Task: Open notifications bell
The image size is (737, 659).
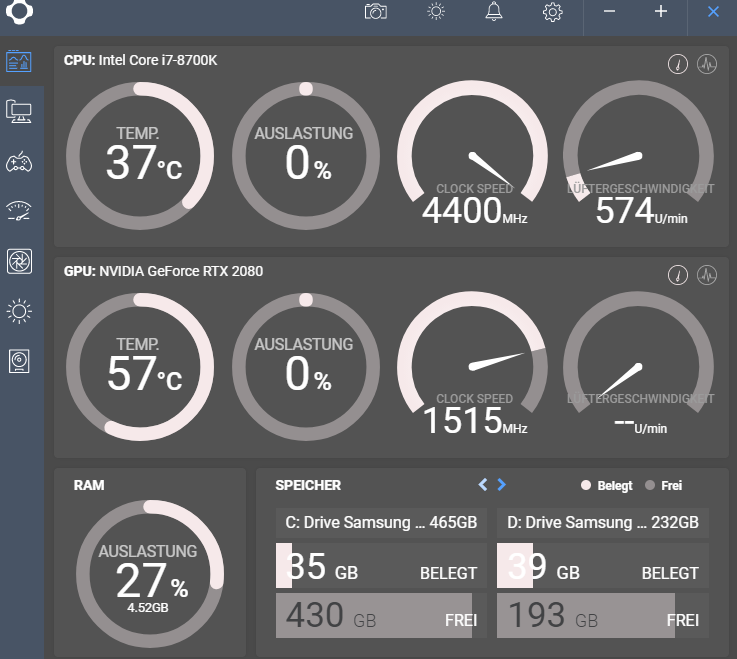Action: tap(494, 11)
